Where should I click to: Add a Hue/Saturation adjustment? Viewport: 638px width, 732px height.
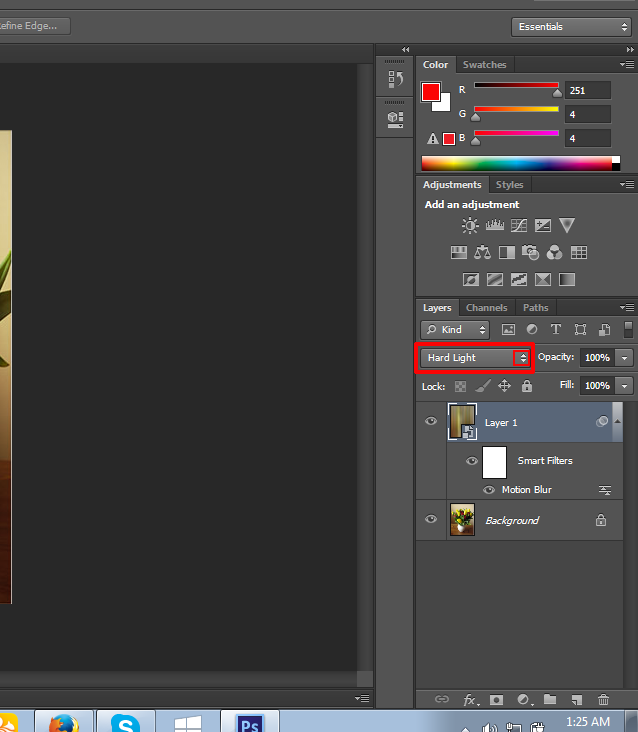tap(459, 253)
